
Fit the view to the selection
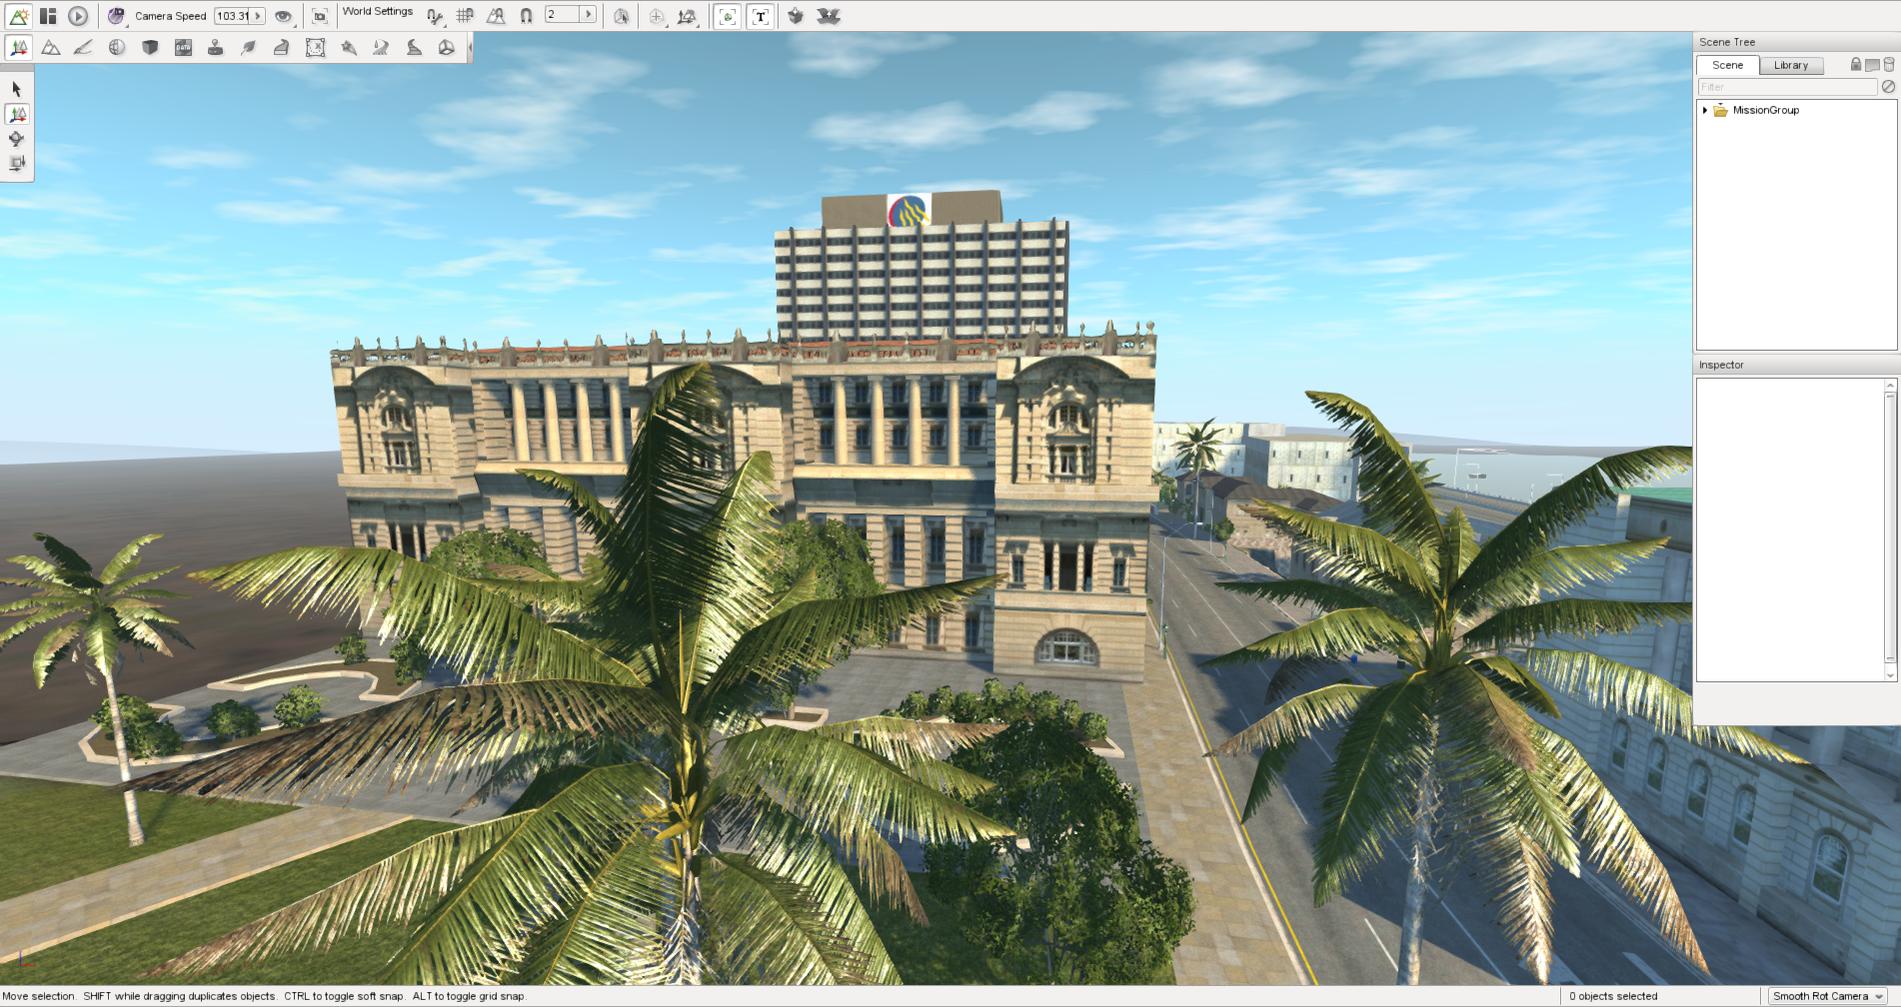click(x=320, y=16)
